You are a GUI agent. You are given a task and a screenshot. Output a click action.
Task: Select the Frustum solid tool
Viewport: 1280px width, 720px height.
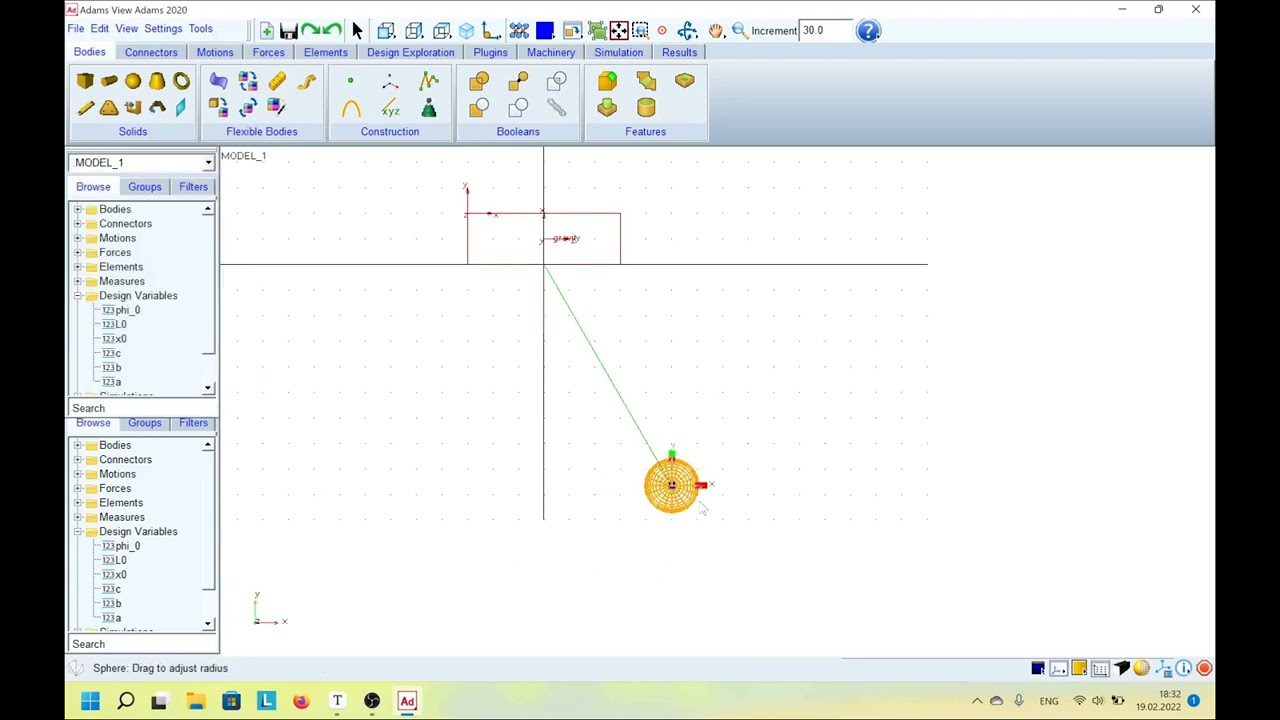157,81
